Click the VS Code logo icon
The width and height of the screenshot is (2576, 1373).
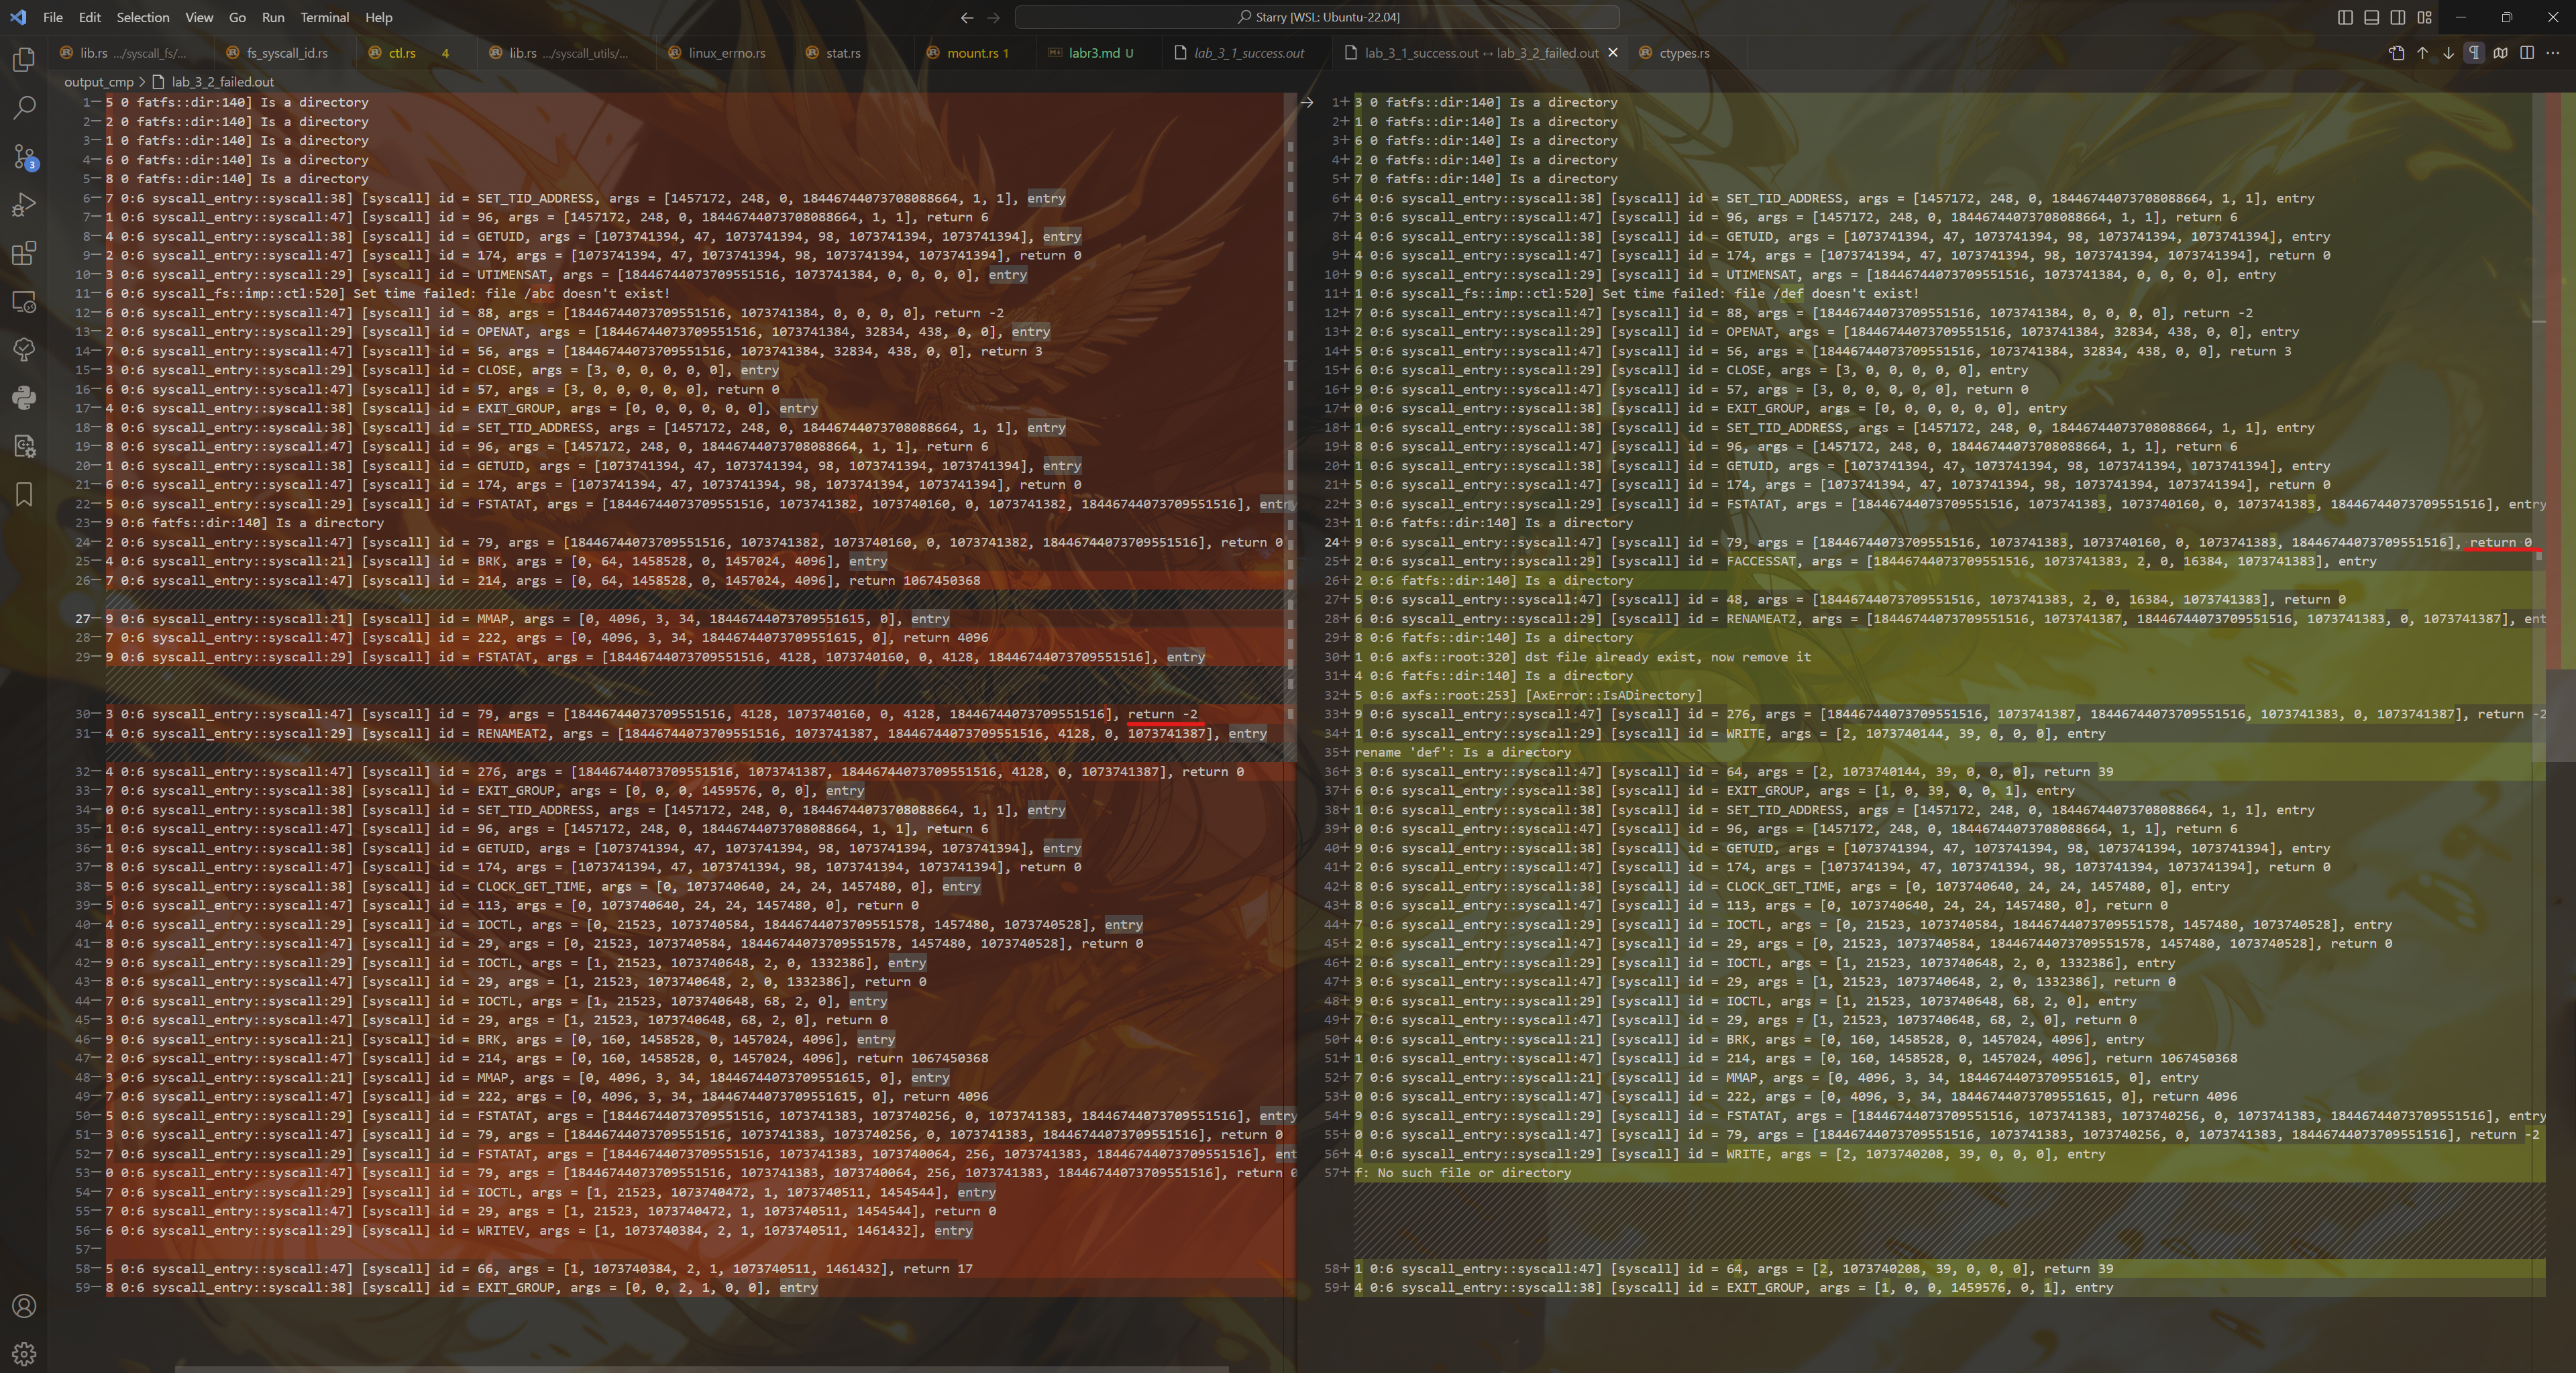tap(18, 17)
